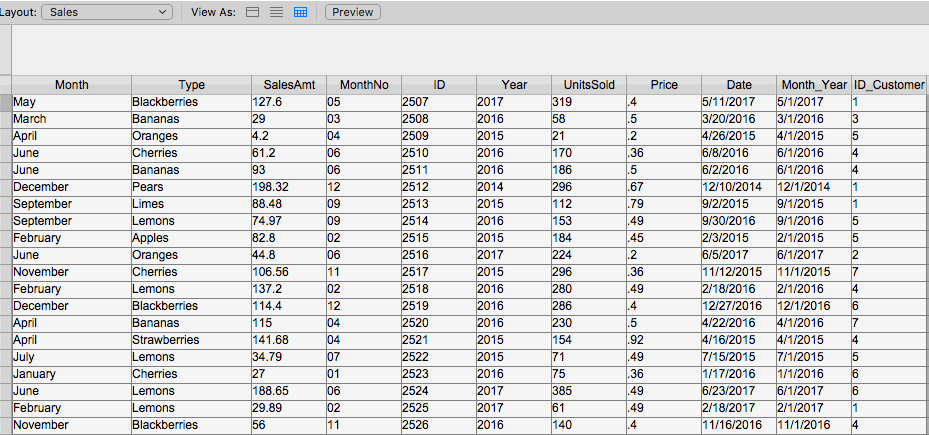Viewport: 929px width, 435px height.
Task: Click the UnitsSold cell 319
Action: point(589,103)
